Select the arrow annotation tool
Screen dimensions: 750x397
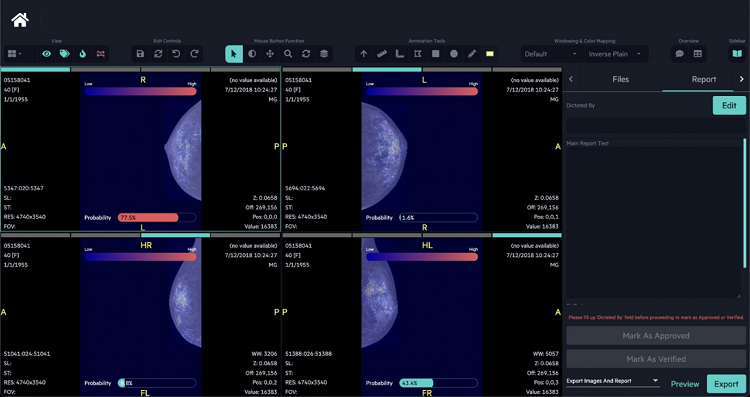pos(364,54)
